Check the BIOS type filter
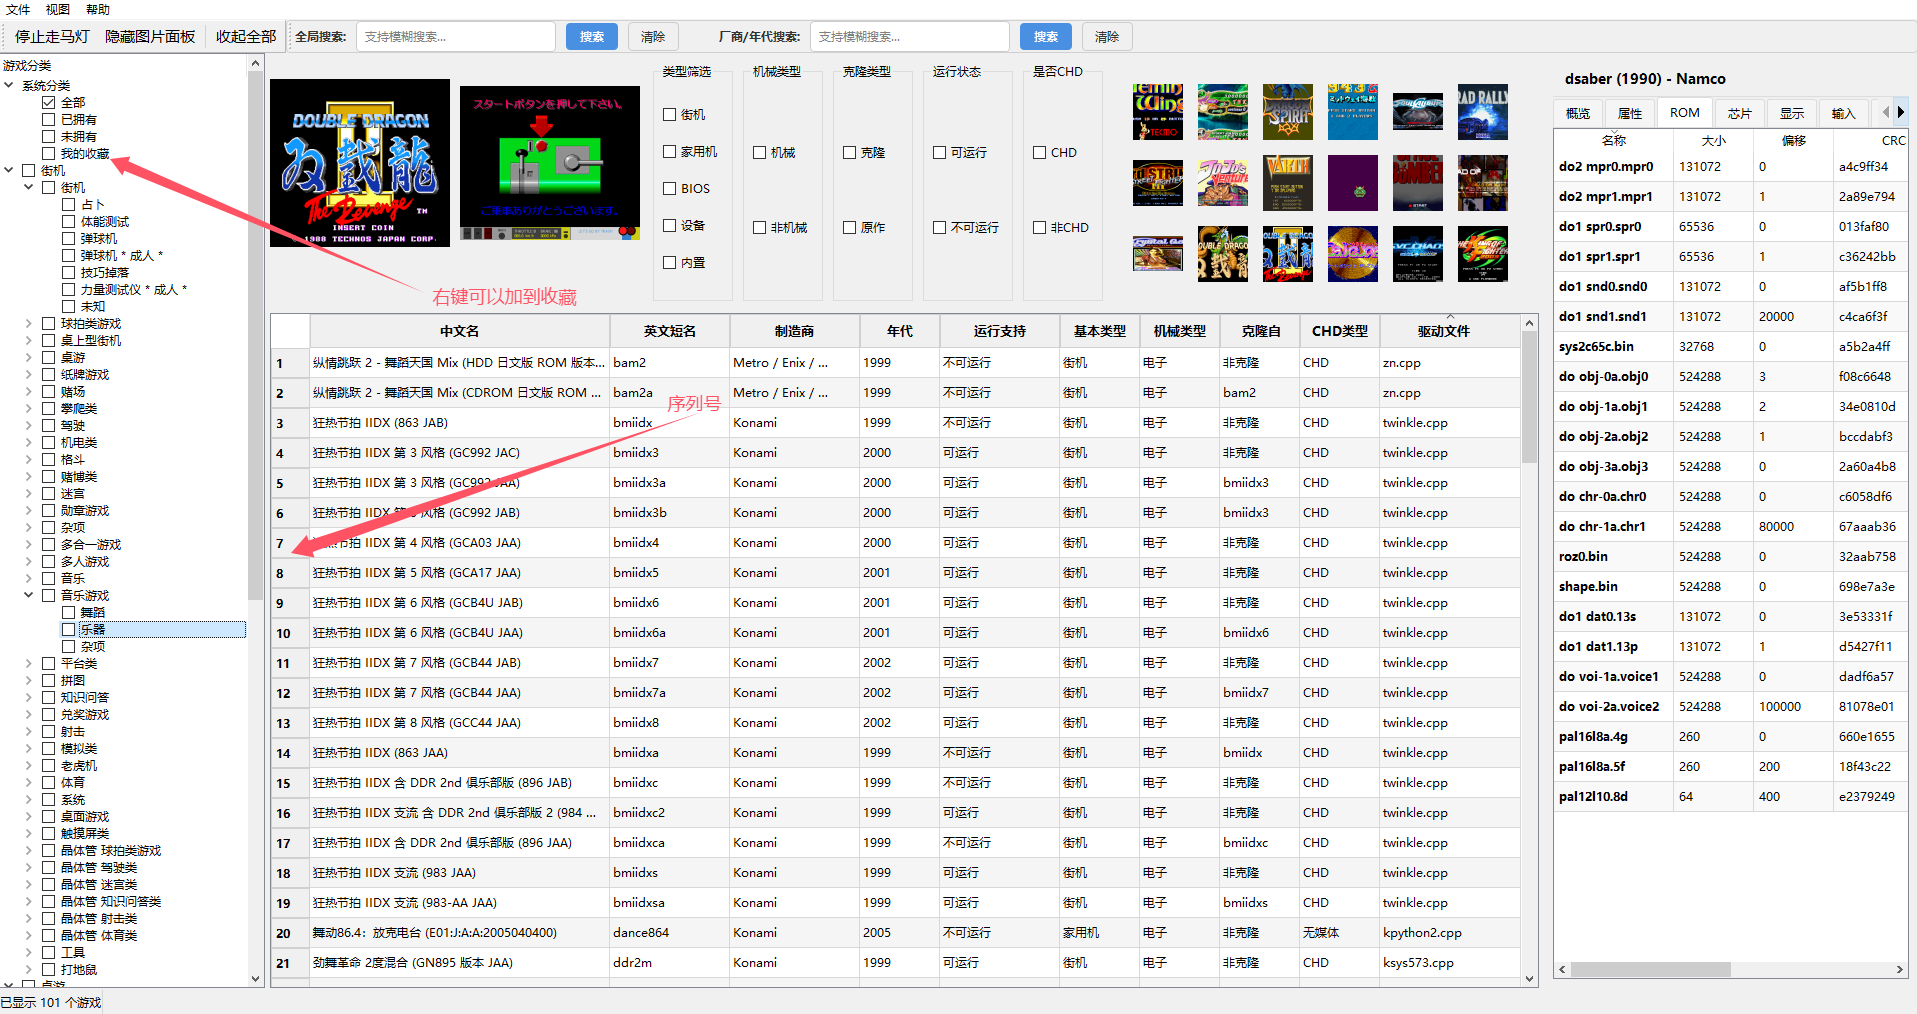Image resolution: width=1917 pixels, height=1014 pixels. tap(670, 188)
